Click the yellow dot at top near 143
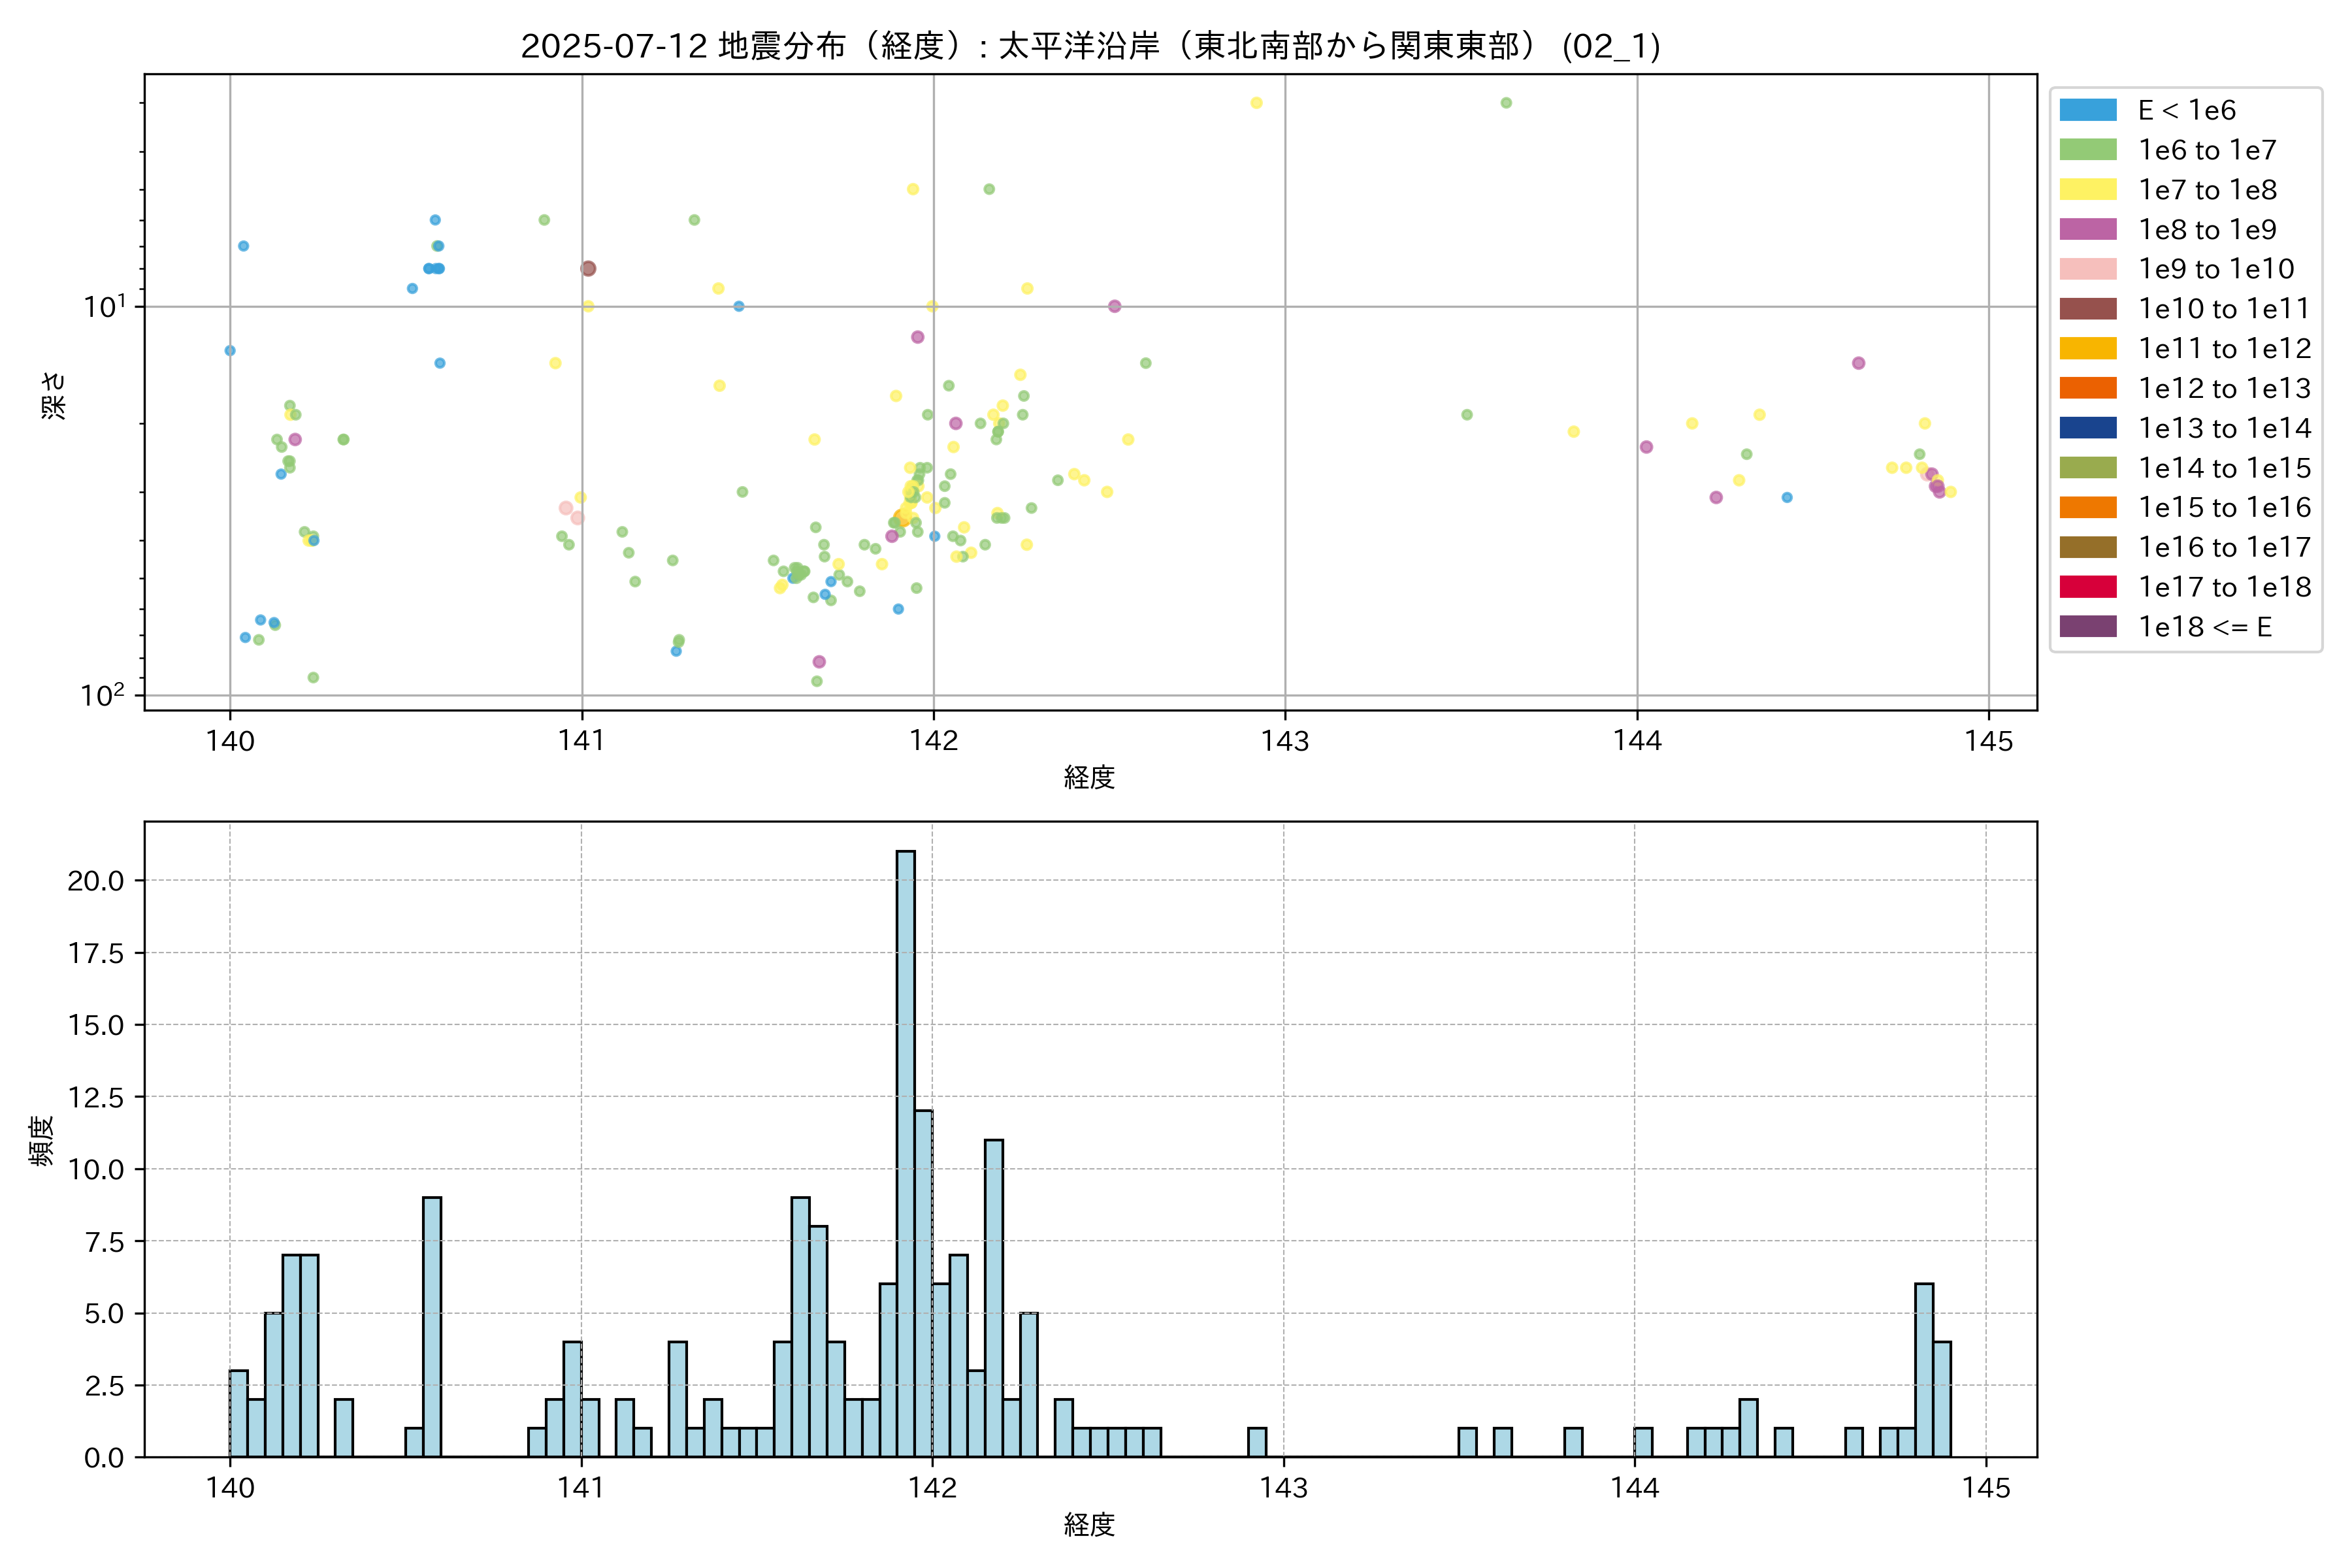 (x=1256, y=103)
